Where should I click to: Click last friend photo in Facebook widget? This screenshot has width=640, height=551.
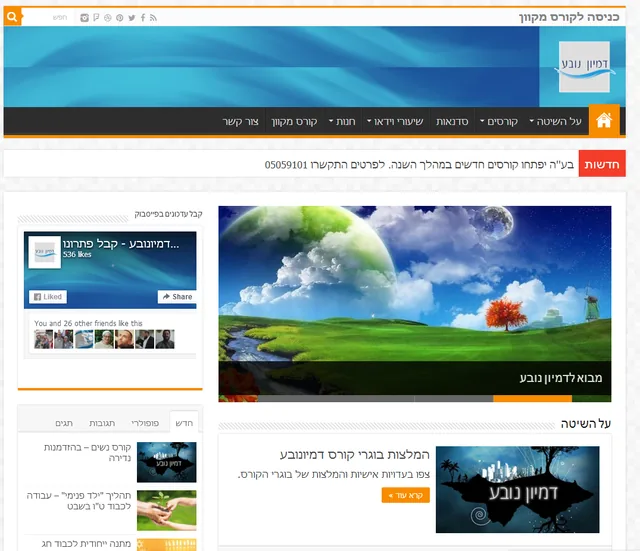[x=165, y=339]
